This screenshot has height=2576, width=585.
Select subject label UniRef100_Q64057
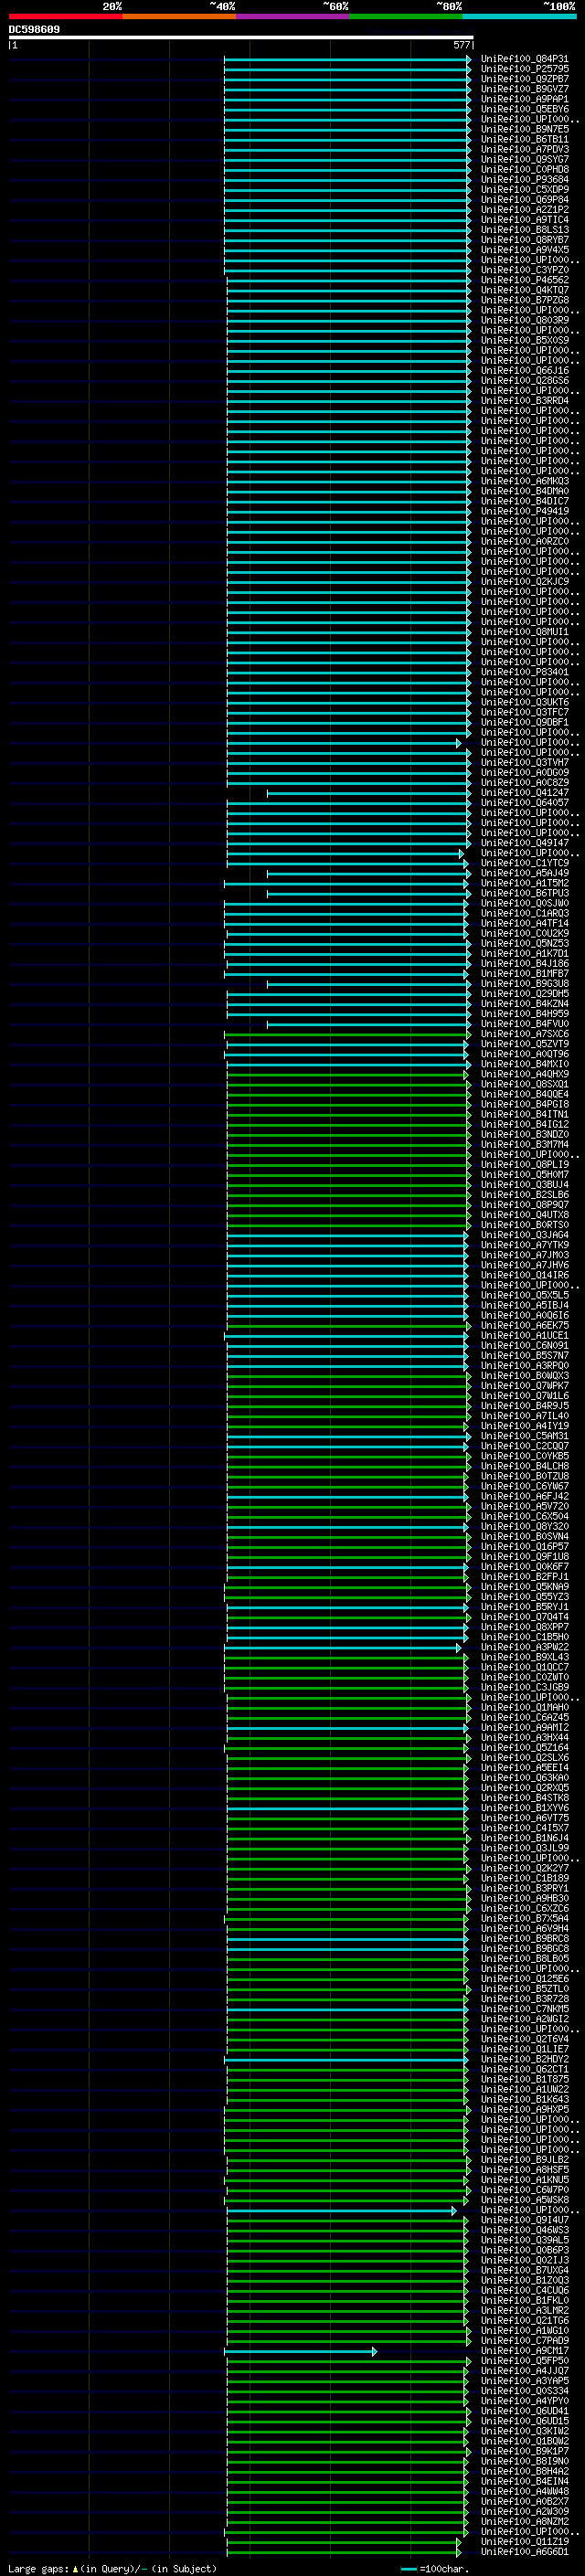525,802
